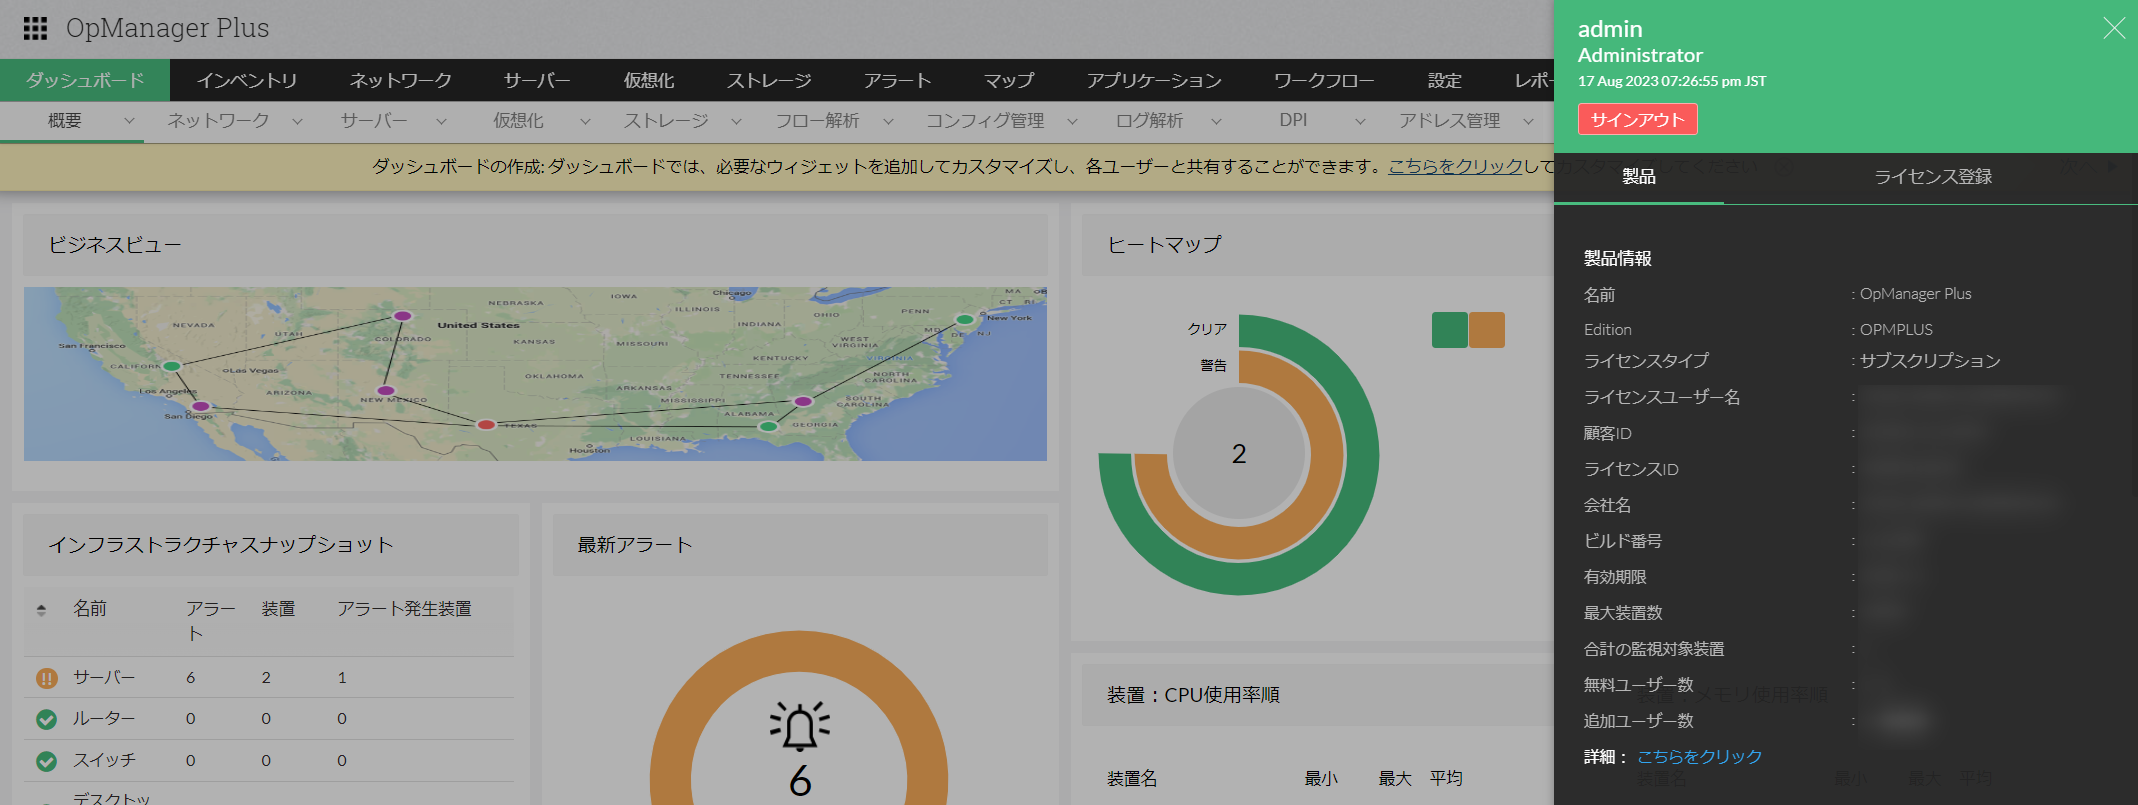The image size is (2138, 805).
Task: Expand the フロー解析 dropdown arrow
Action: 888,121
